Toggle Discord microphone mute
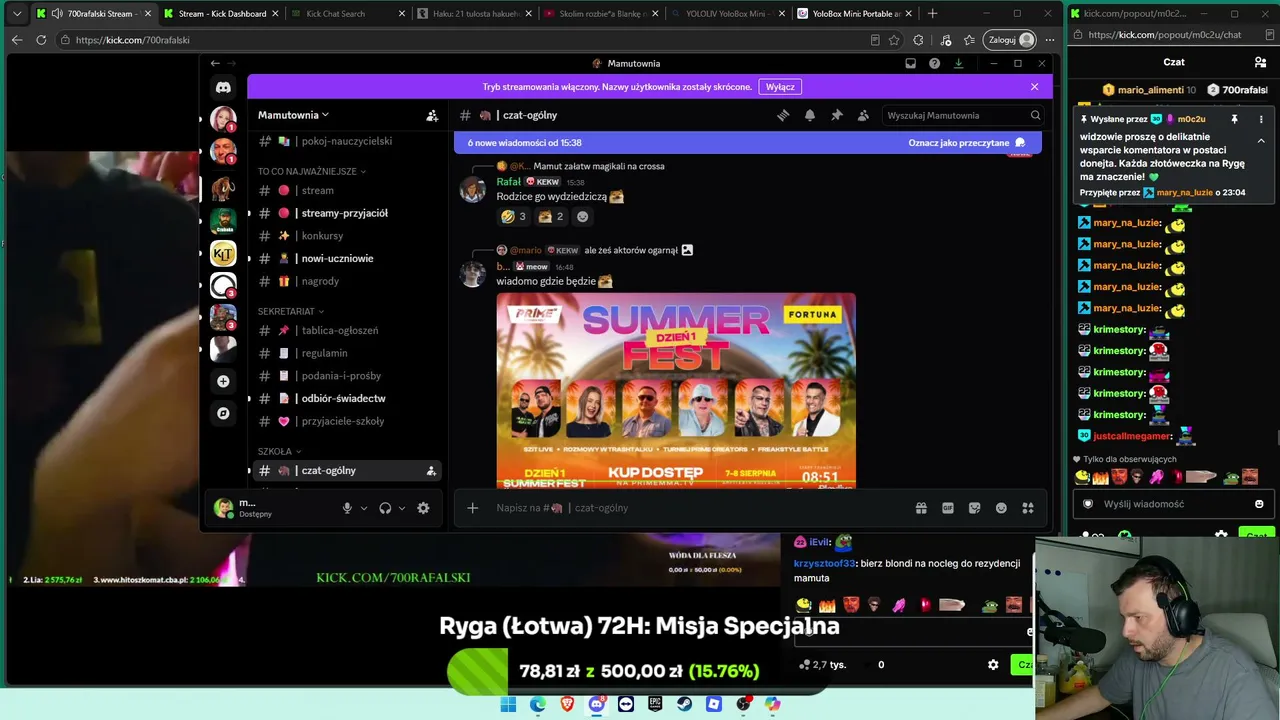Viewport: 1280px width, 720px height. 347,508
